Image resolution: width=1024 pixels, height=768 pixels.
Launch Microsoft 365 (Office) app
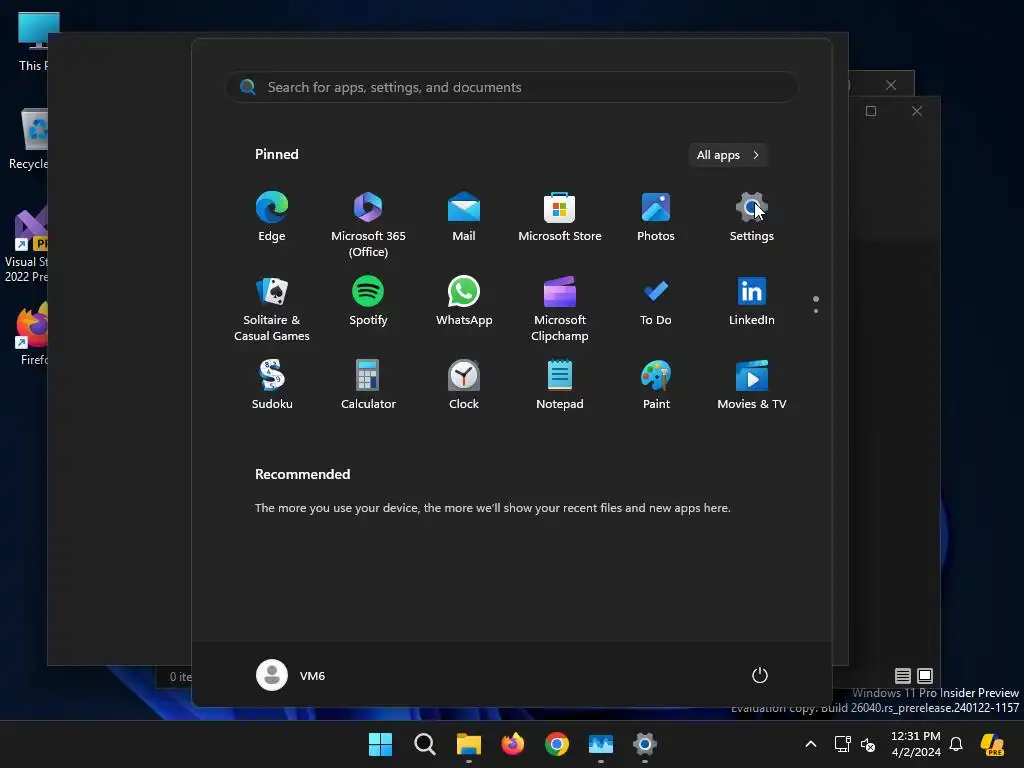368,225
